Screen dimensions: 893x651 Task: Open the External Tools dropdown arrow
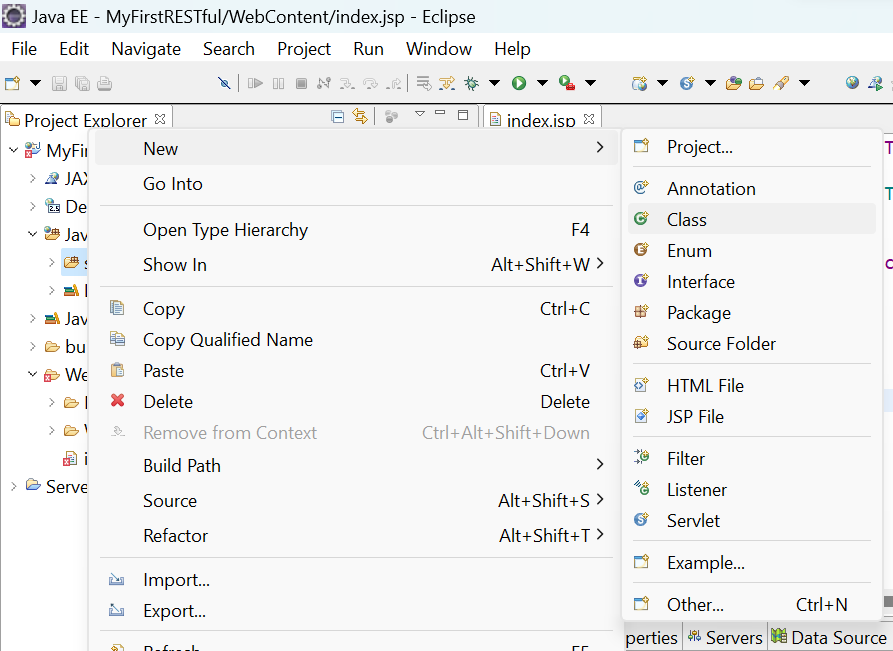pos(591,83)
